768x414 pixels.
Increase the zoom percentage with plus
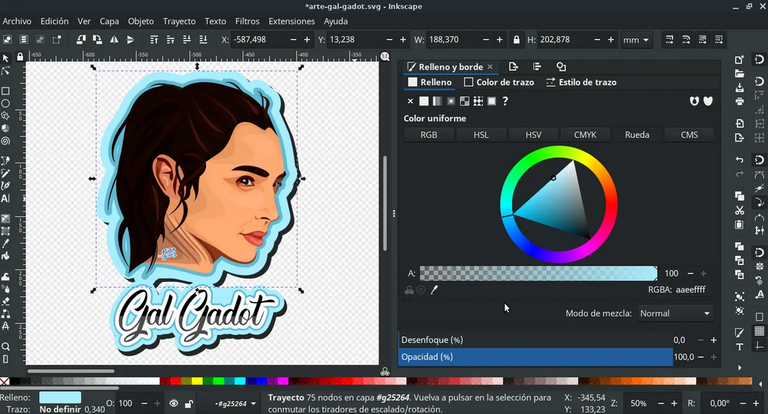click(674, 403)
